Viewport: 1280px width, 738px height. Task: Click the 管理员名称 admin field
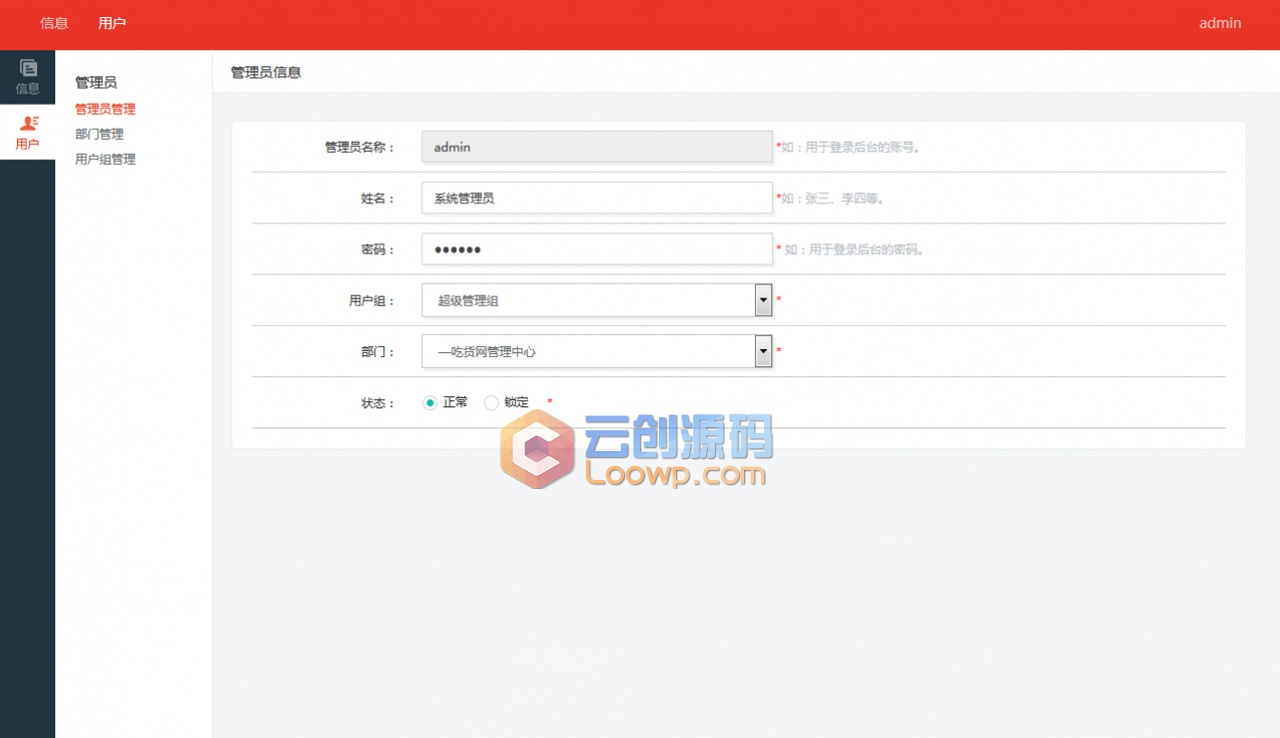(597, 147)
